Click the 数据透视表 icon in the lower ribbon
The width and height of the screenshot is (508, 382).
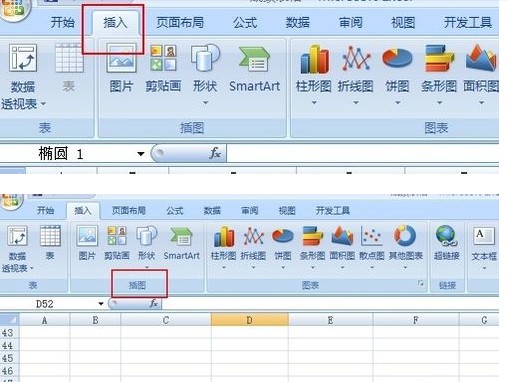[17, 236]
